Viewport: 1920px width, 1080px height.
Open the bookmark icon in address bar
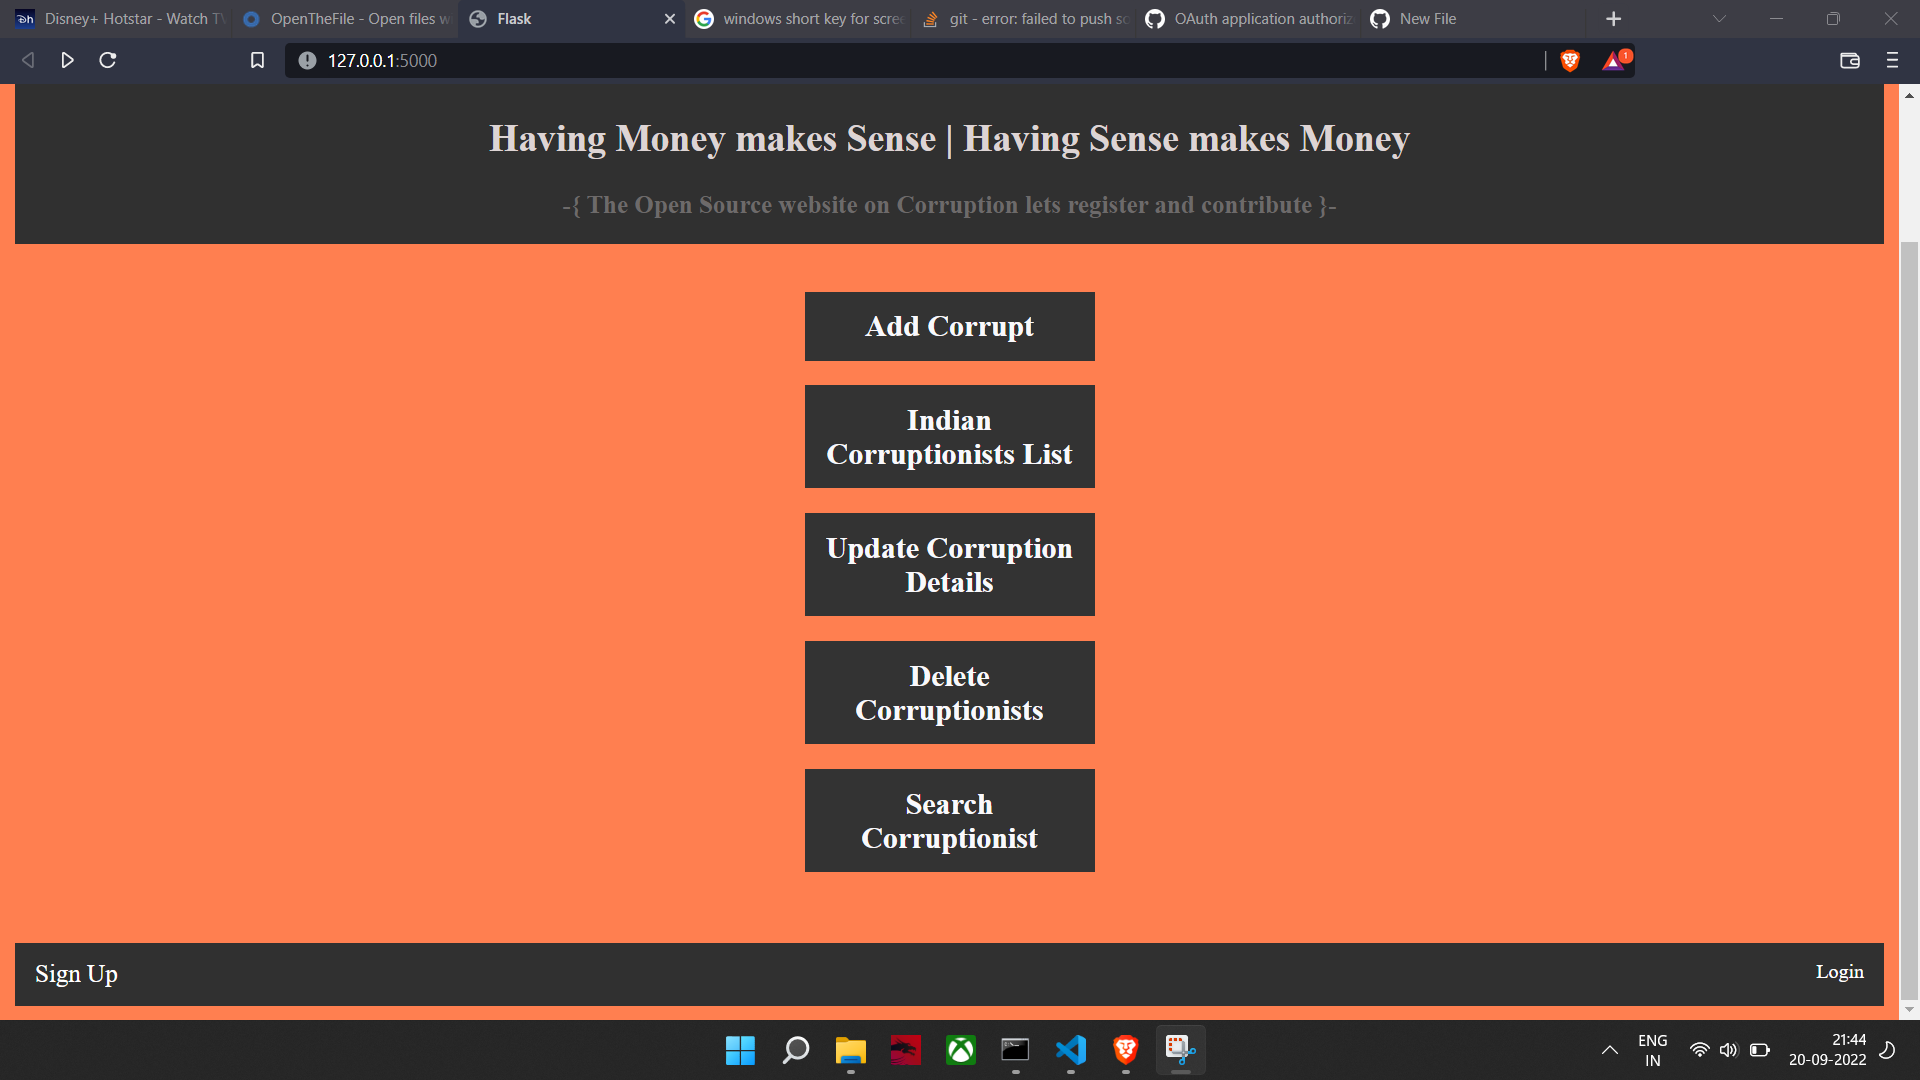coord(257,60)
